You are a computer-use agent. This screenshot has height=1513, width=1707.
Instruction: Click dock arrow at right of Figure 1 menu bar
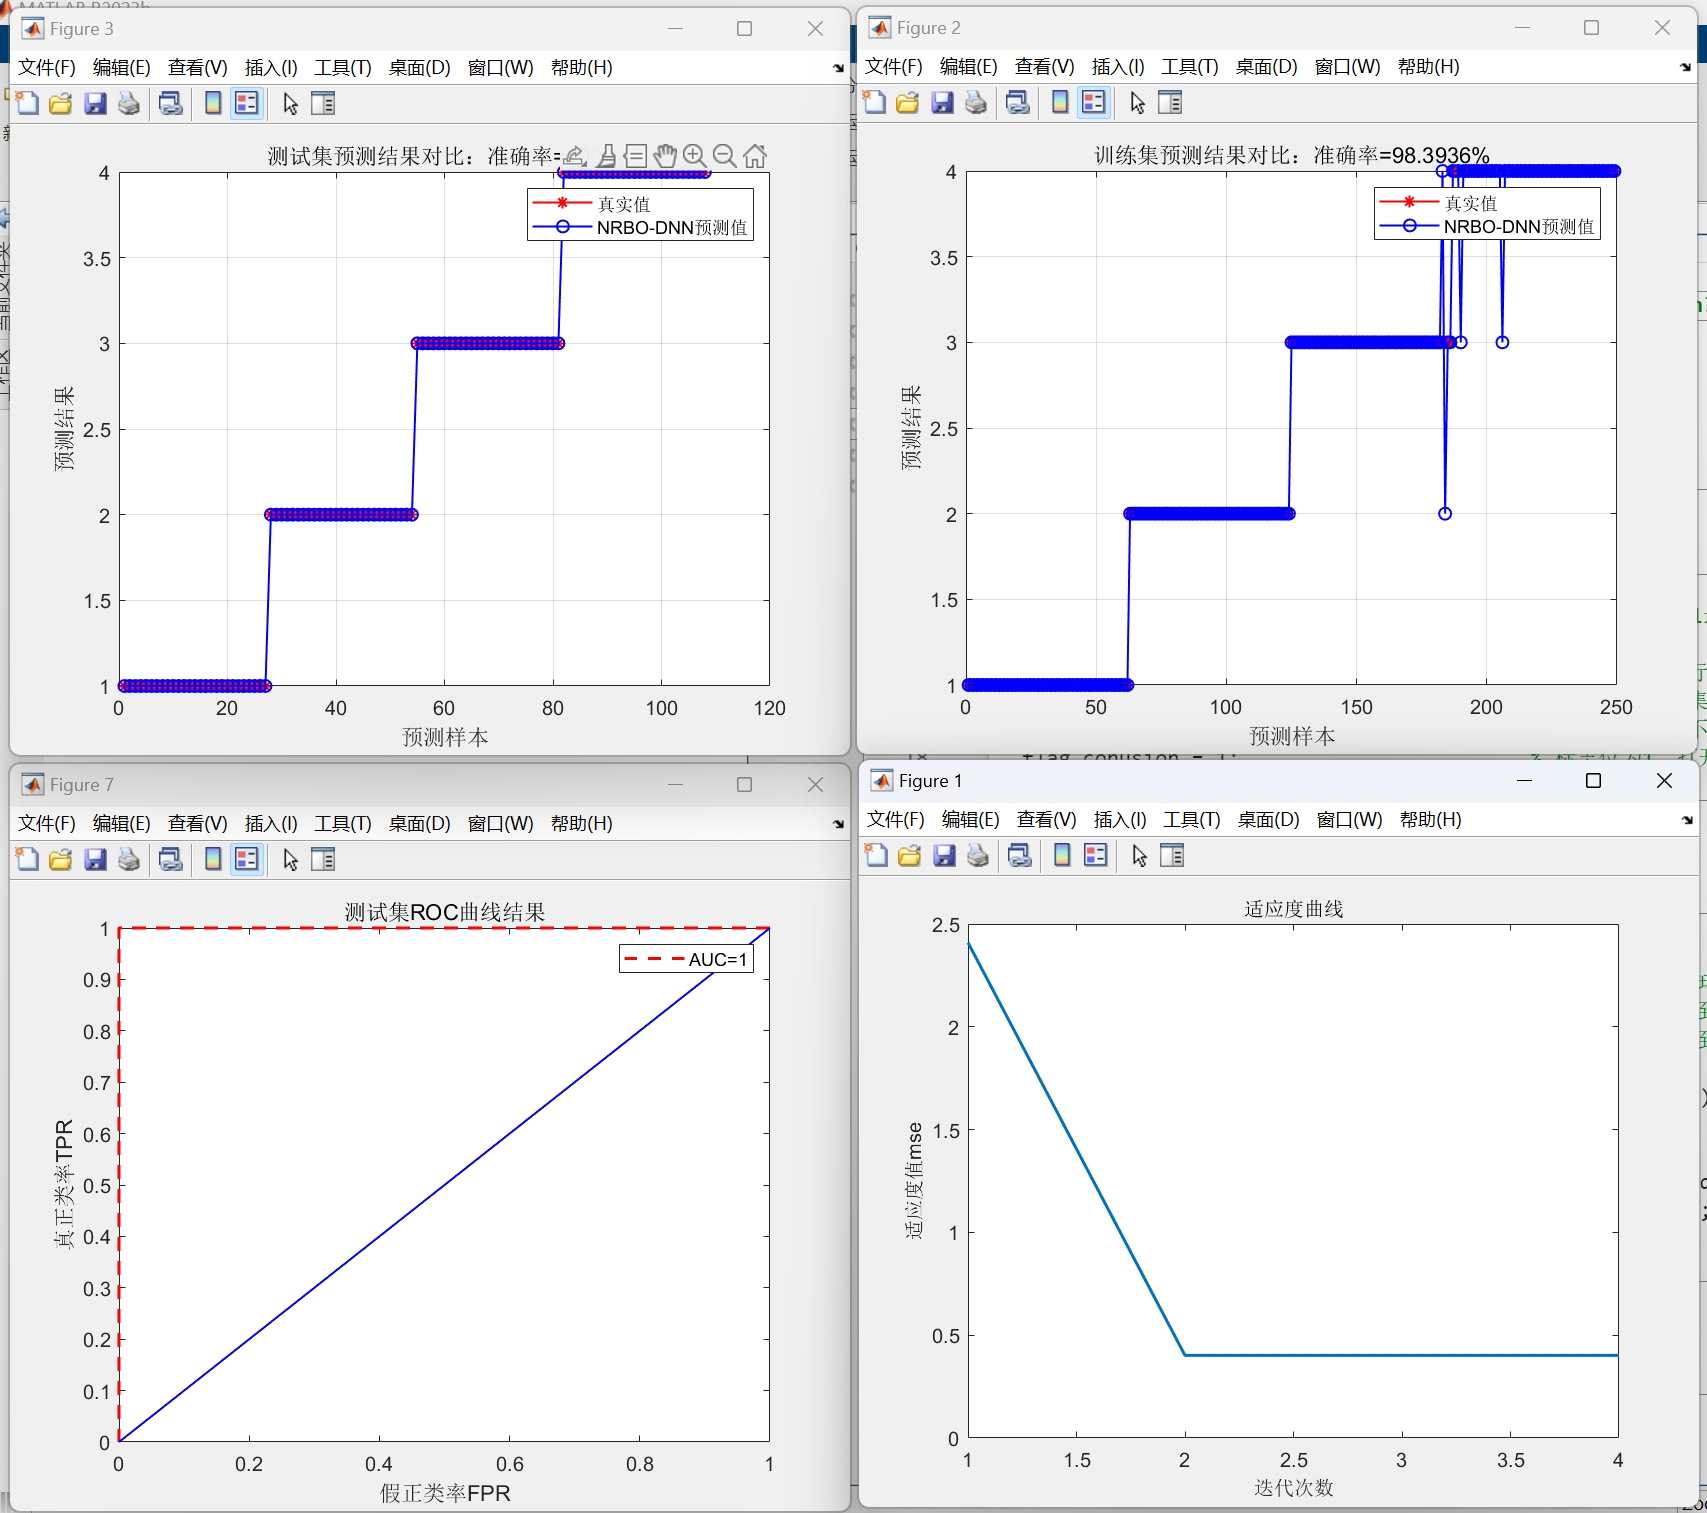pyautogui.click(x=1688, y=820)
